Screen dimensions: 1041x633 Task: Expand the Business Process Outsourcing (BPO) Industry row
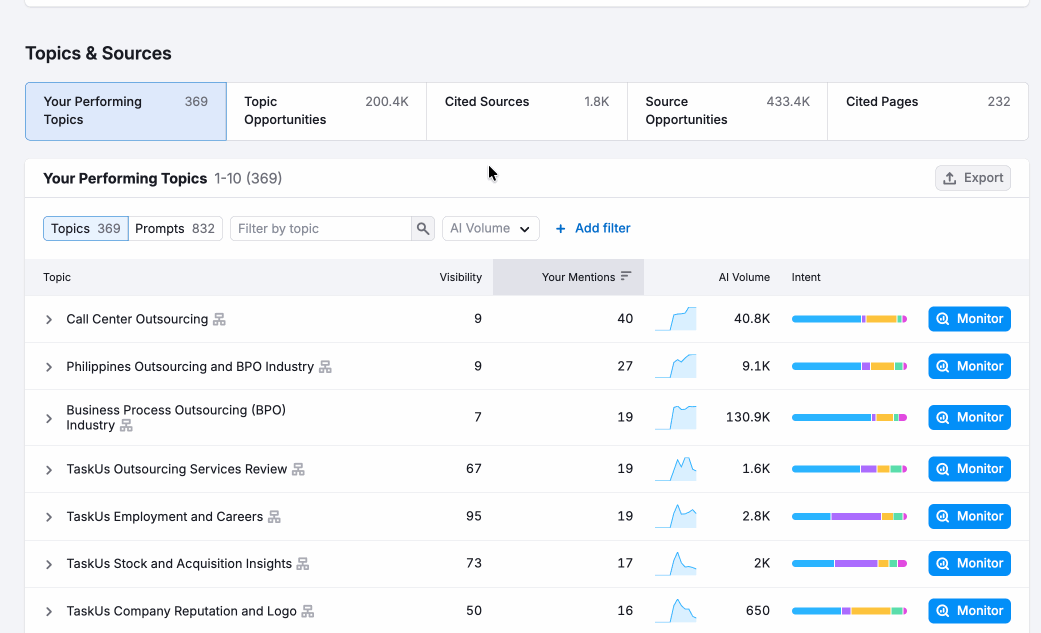point(48,418)
